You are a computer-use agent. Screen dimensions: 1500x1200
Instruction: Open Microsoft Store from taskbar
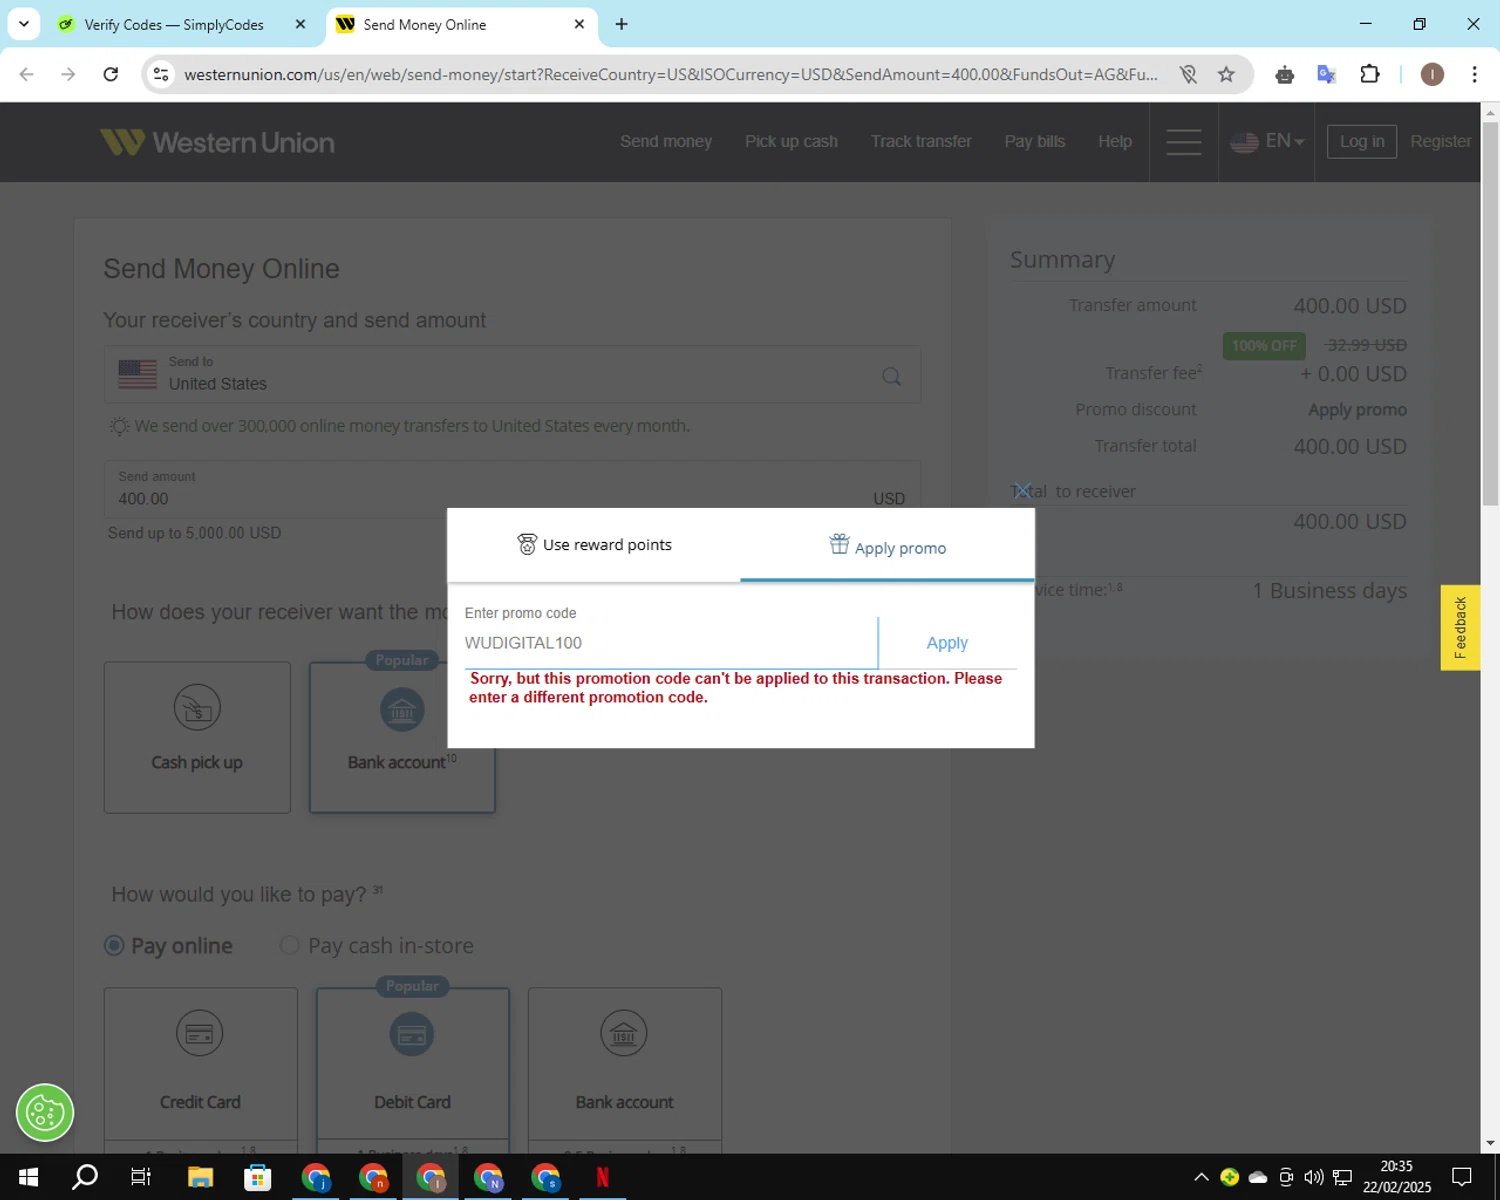pos(258,1177)
